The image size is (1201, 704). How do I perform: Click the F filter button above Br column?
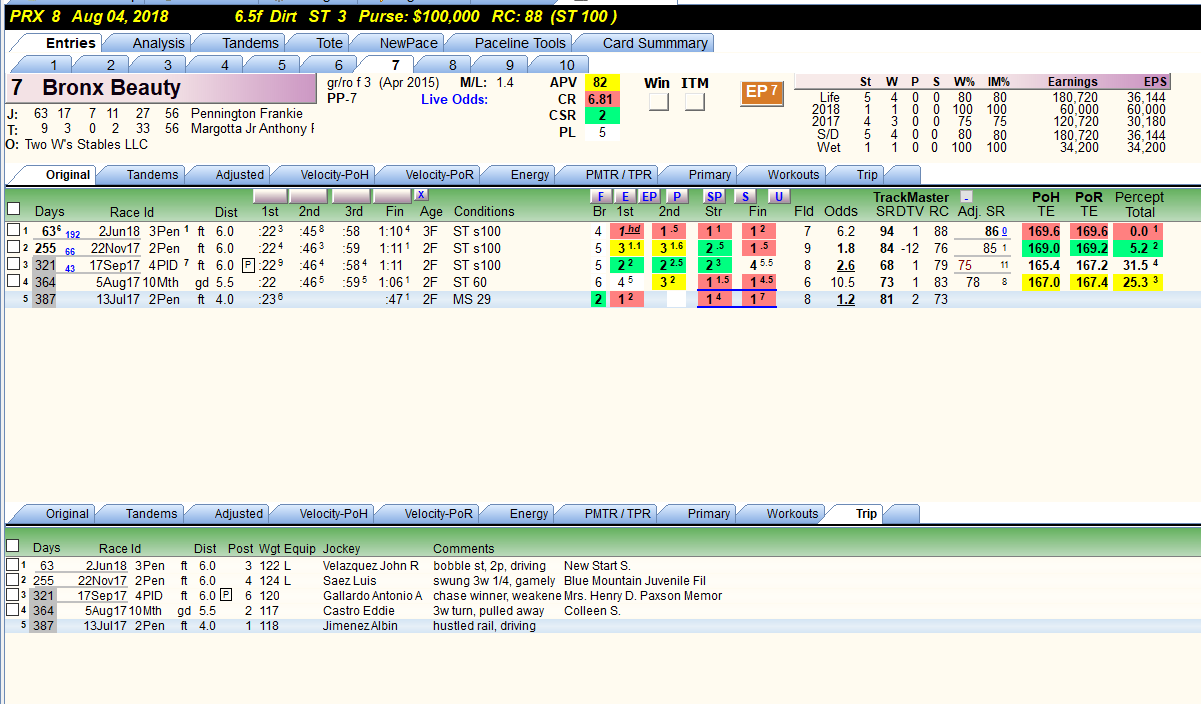coord(600,196)
